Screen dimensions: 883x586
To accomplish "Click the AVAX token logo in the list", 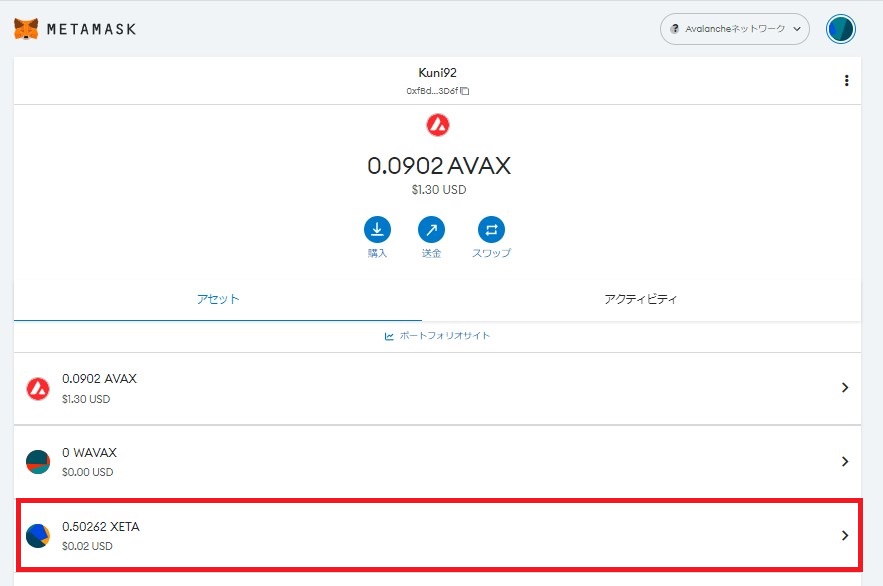I will (38, 388).
